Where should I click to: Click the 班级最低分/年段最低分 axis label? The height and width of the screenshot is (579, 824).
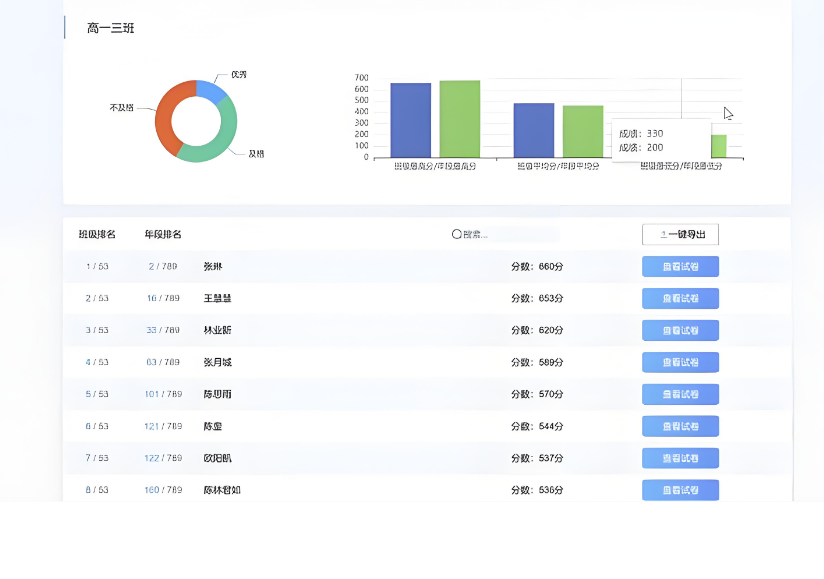coord(681,166)
